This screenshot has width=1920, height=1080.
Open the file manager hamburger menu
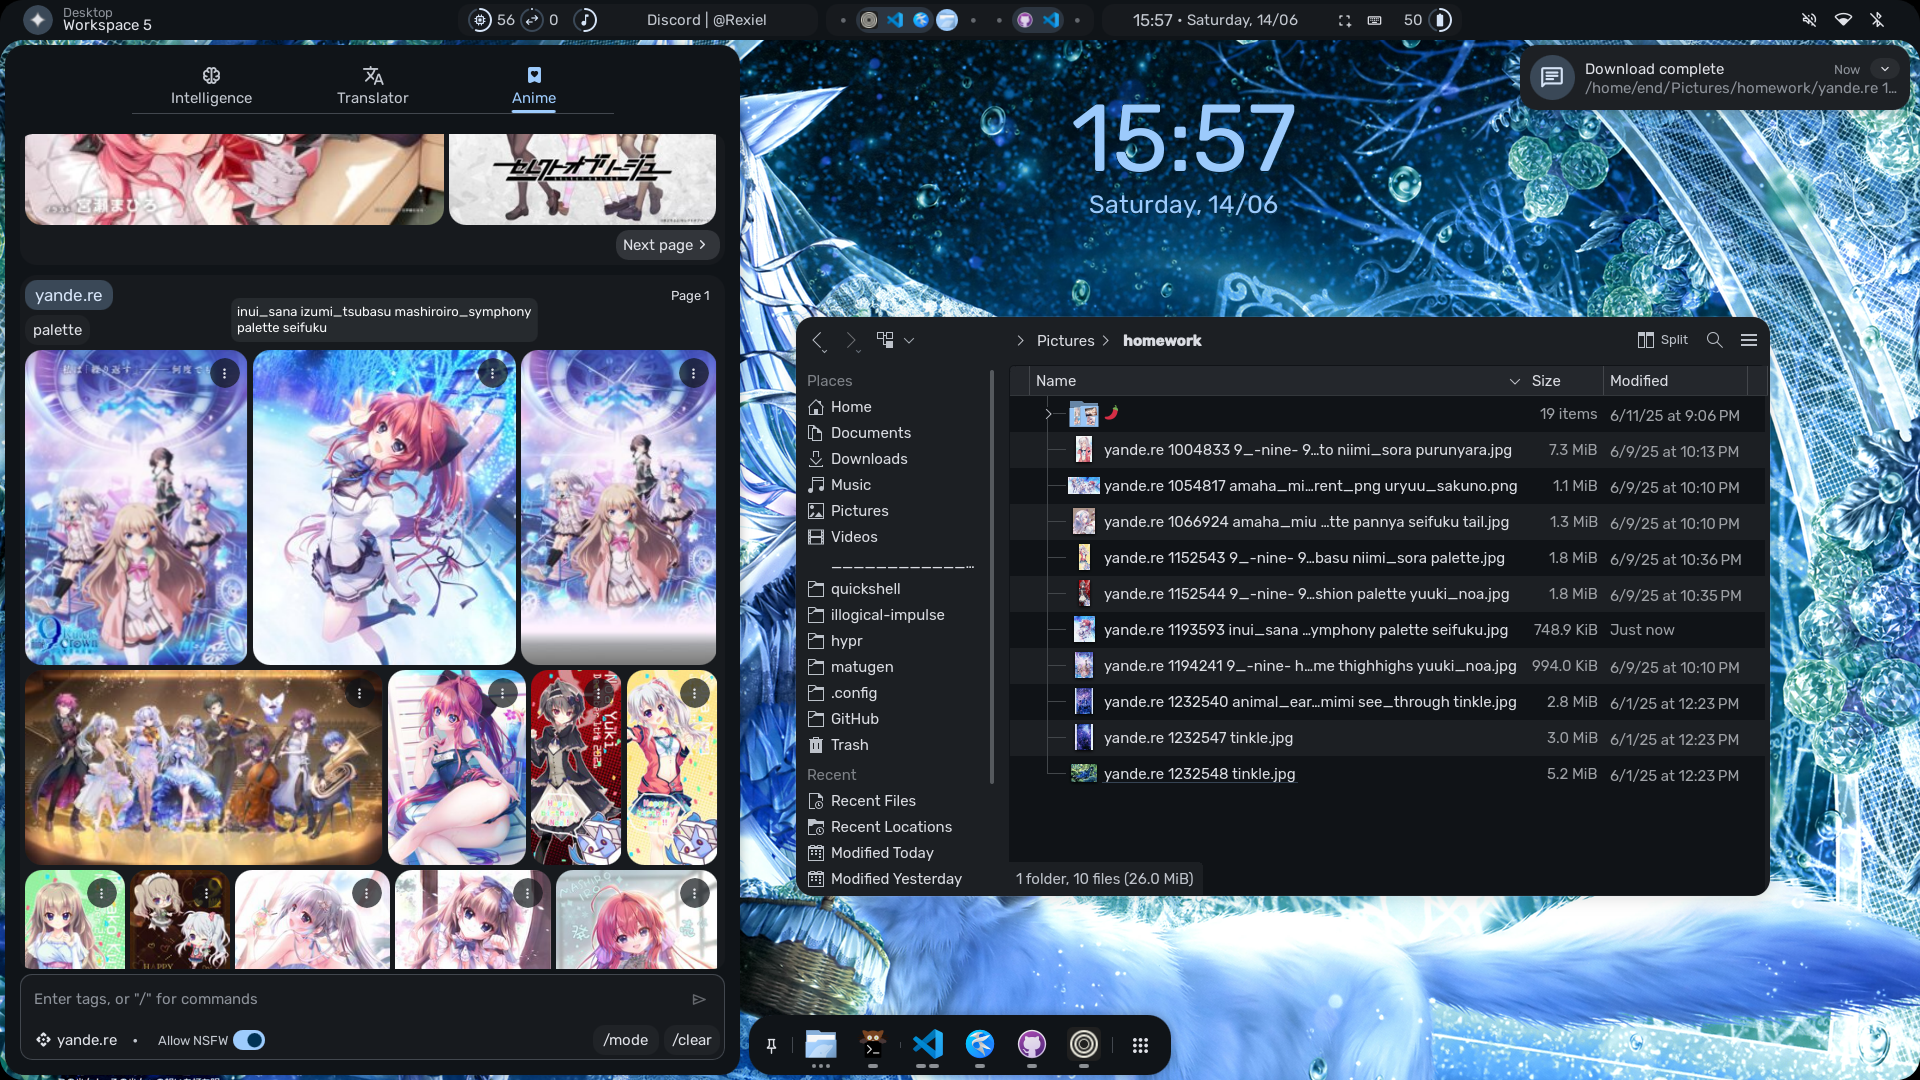tap(1749, 340)
